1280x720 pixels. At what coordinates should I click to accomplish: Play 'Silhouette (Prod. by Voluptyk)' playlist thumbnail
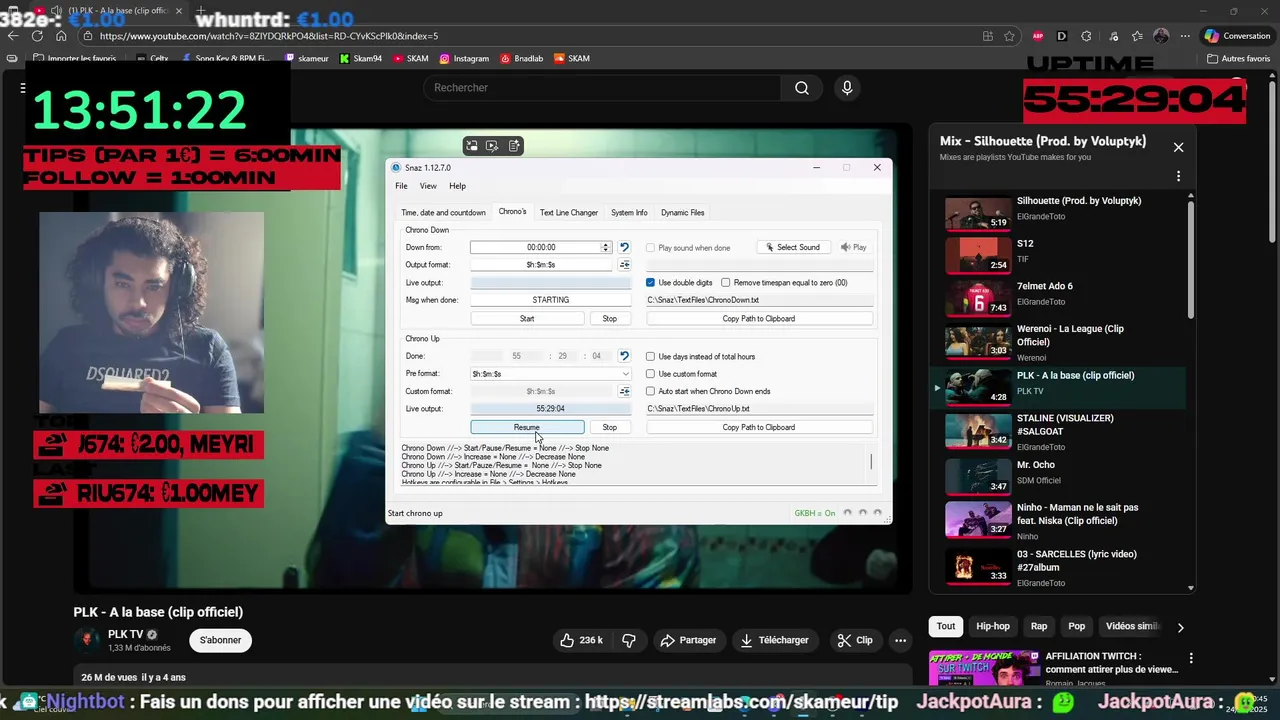click(x=978, y=214)
